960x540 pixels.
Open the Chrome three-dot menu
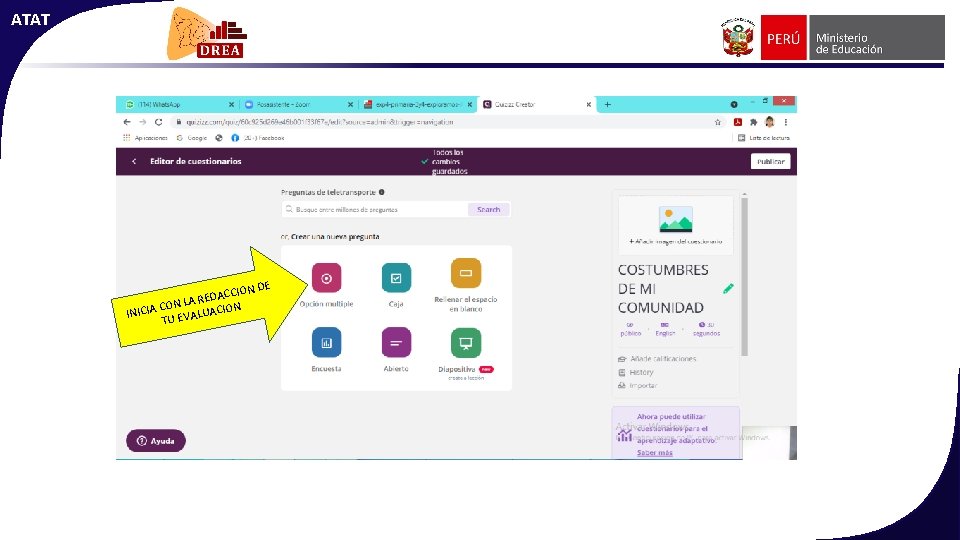[x=786, y=122]
